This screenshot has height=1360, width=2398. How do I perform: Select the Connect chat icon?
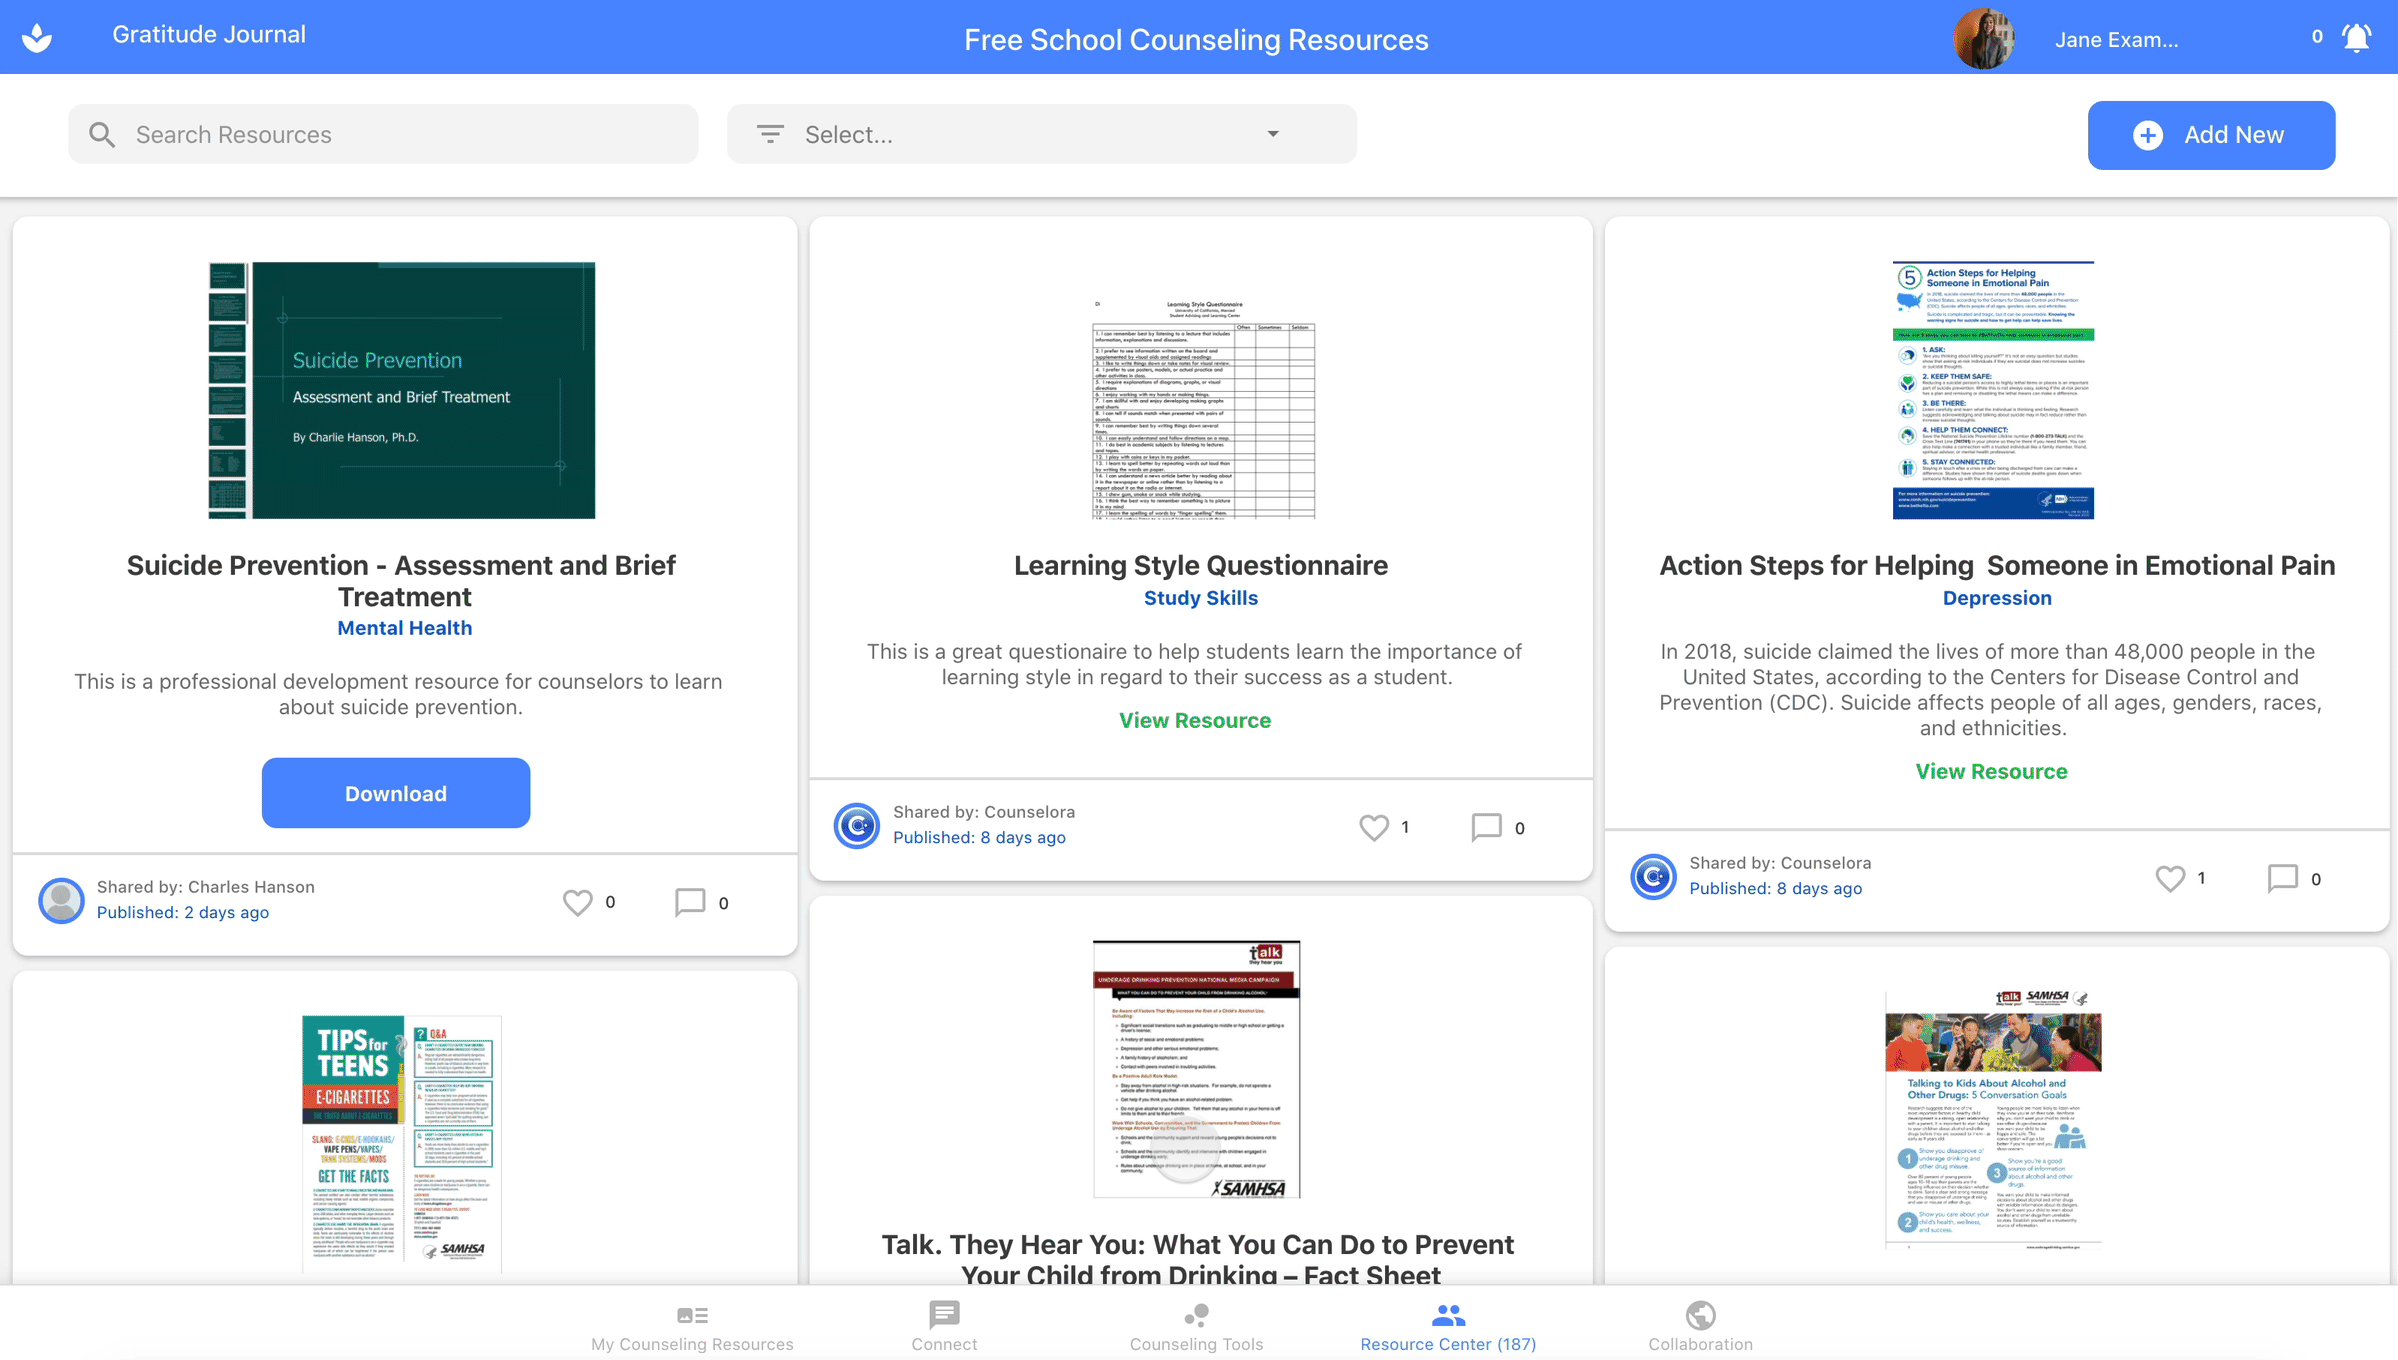click(943, 1315)
